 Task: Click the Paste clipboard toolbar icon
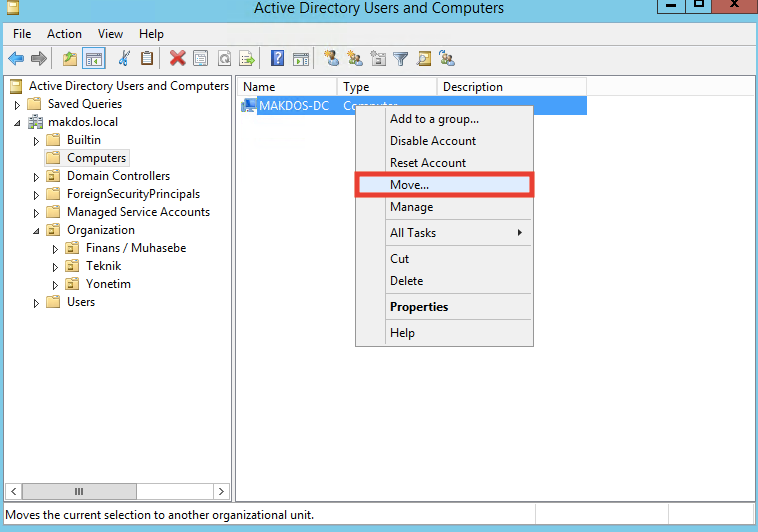[x=147, y=59]
